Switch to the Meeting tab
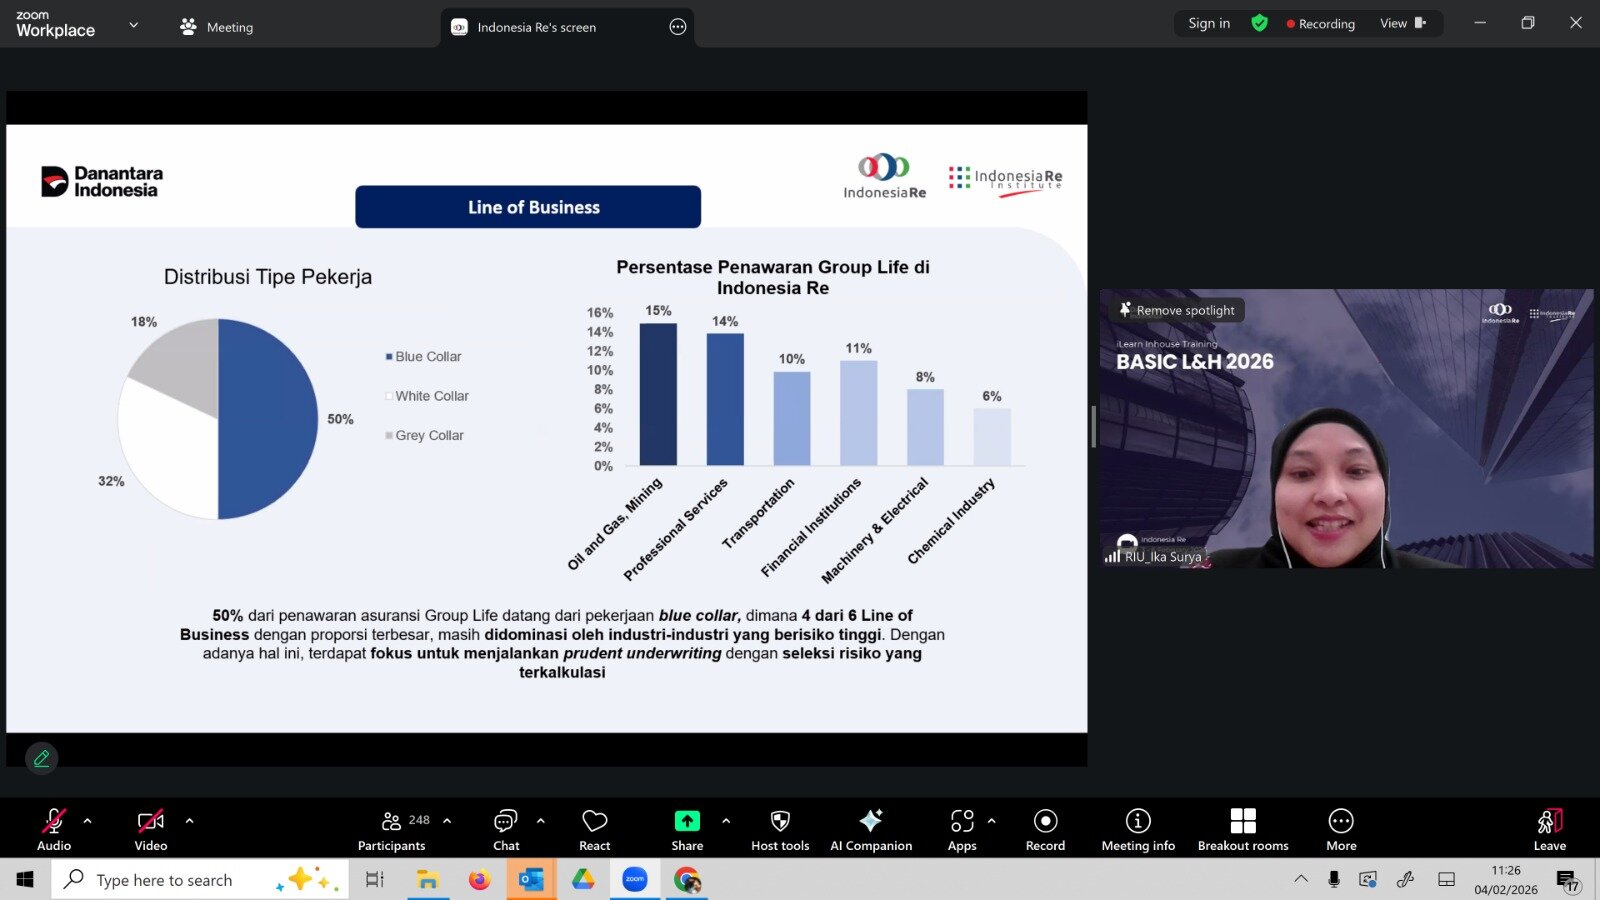Viewport: 1600px width, 900px height. pos(217,27)
